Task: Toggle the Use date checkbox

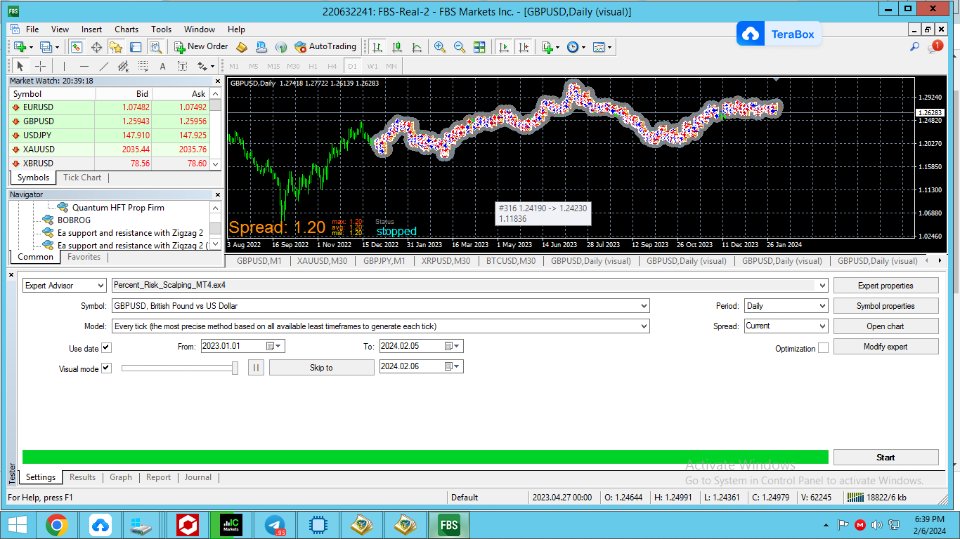Action: (x=106, y=347)
